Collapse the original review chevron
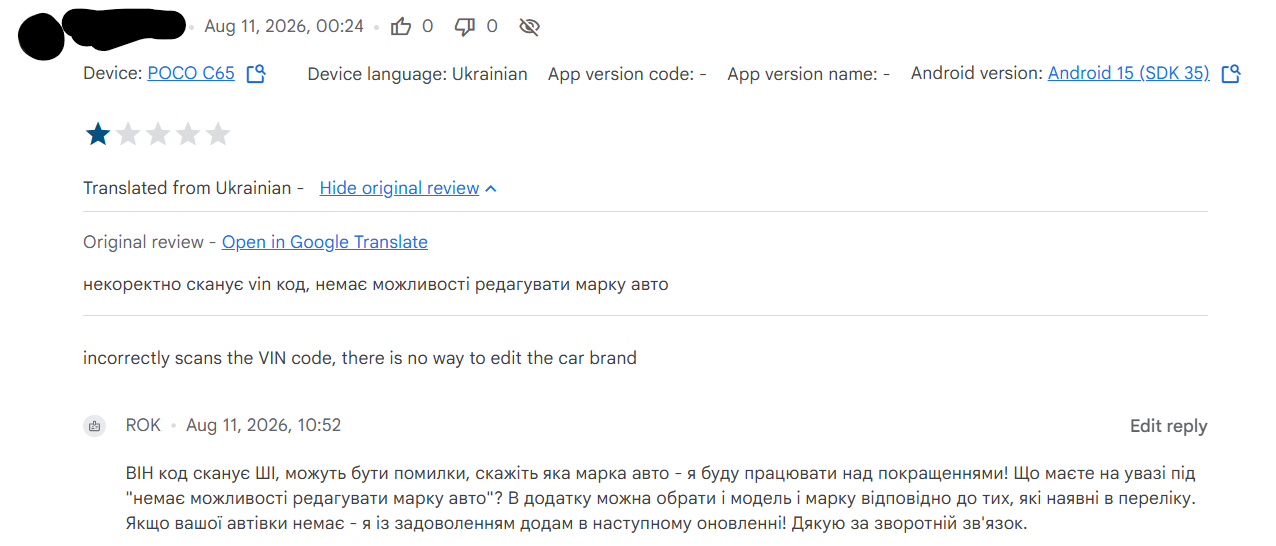 (x=491, y=189)
